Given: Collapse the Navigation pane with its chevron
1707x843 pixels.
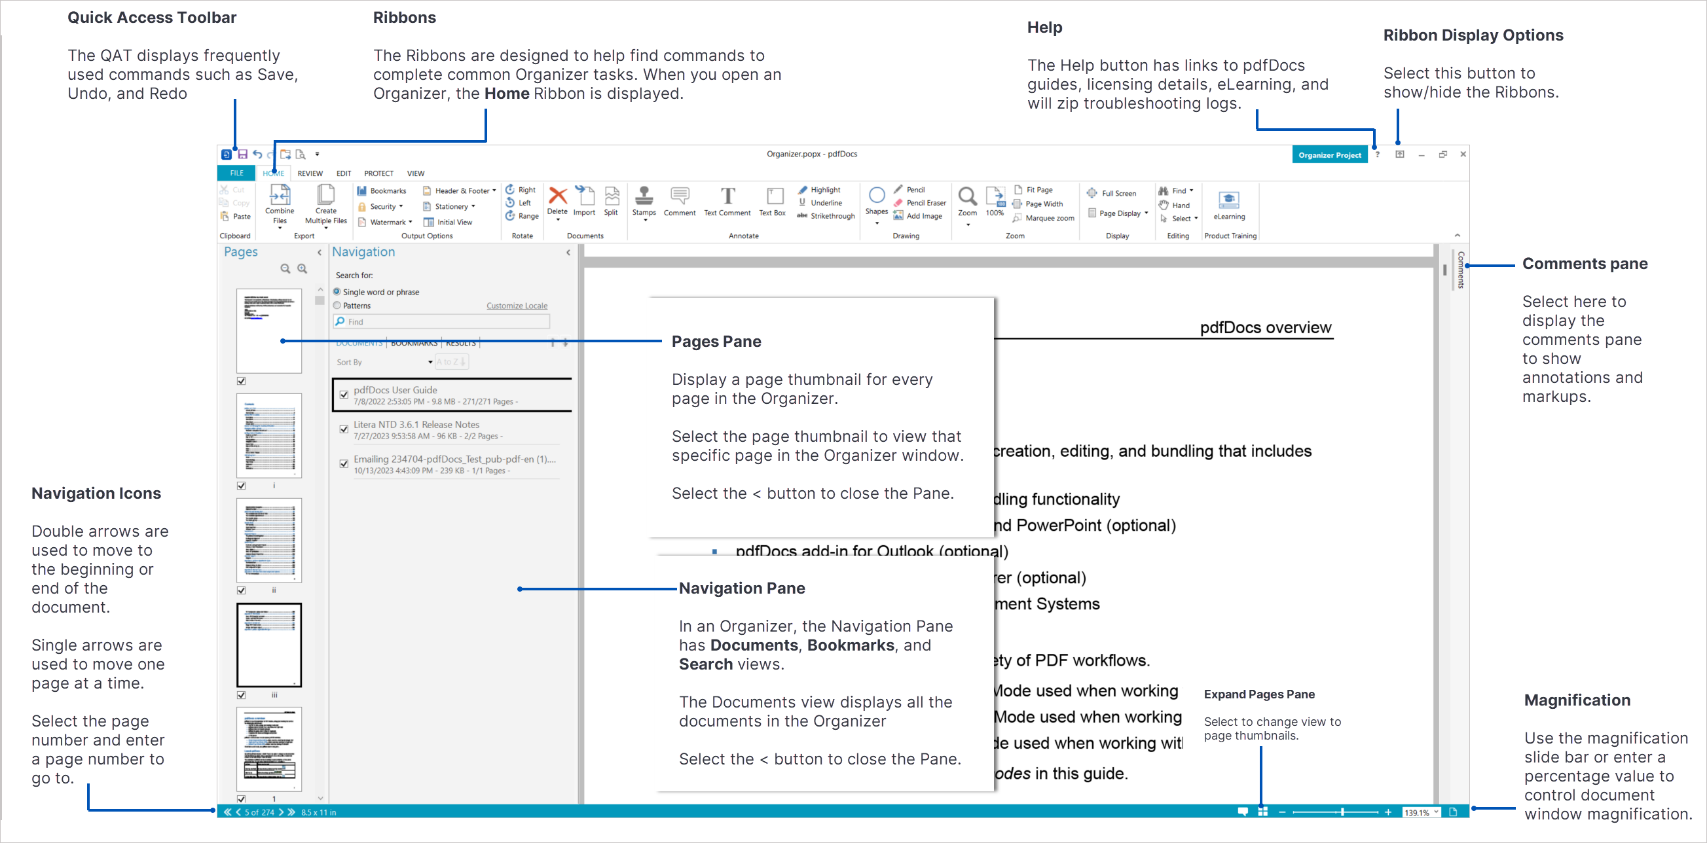Looking at the screenshot, I should point(568,252).
